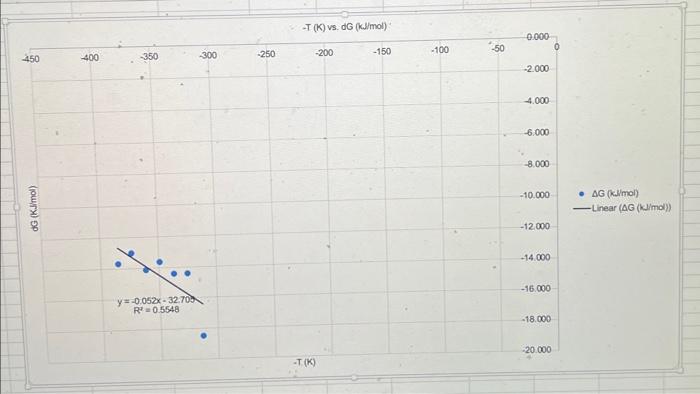Click the -10.000 vertical axis label
The width and height of the screenshot is (700, 394).
pyautogui.click(x=534, y=195)
